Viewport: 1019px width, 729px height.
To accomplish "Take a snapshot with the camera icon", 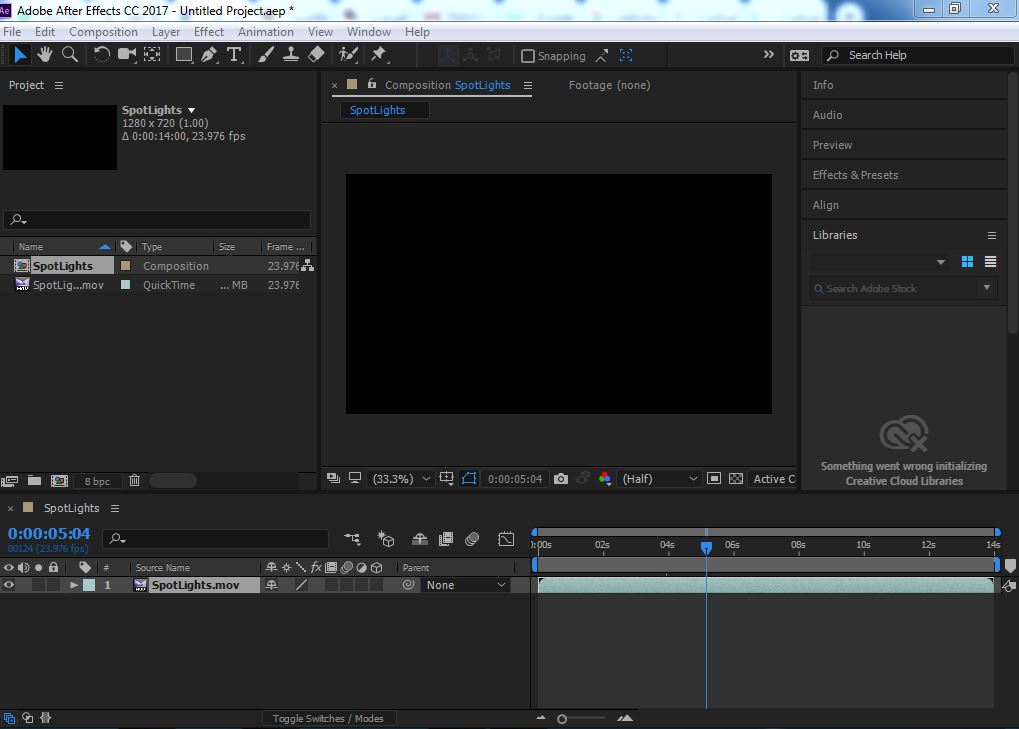I will point(561,479).
